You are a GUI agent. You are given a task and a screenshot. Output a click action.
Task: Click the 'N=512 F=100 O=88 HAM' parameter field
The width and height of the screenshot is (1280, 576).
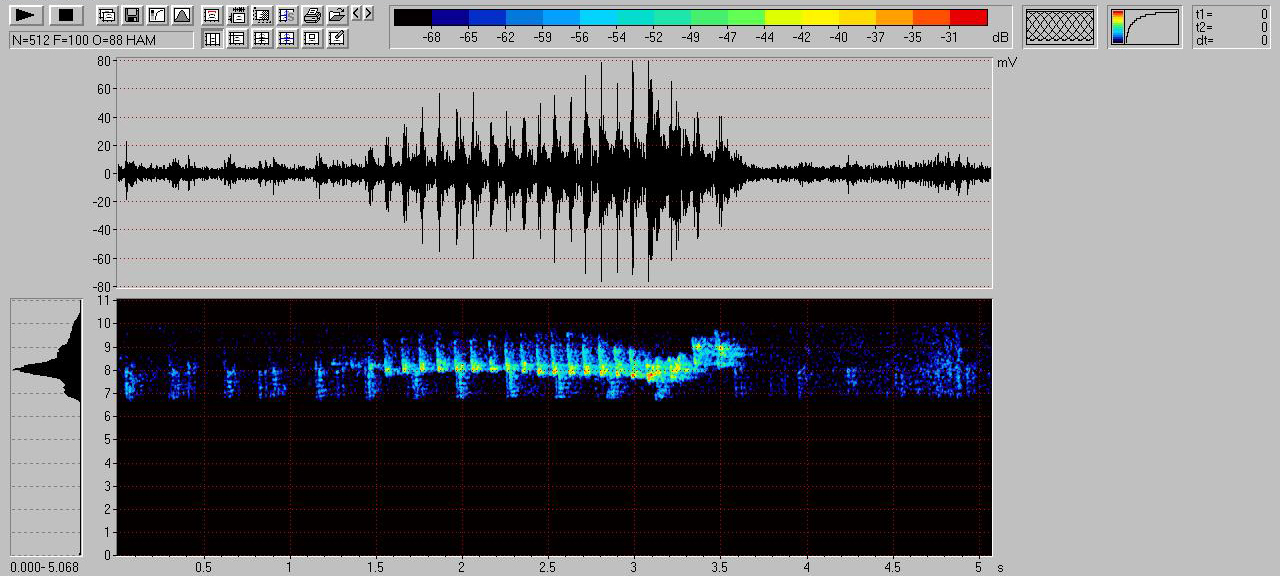[x=101, y=40]
